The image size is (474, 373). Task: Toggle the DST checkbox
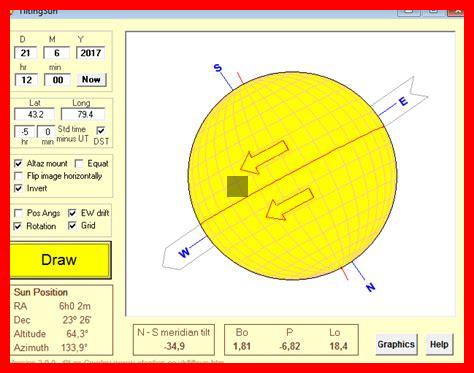(x=100, y=130)
